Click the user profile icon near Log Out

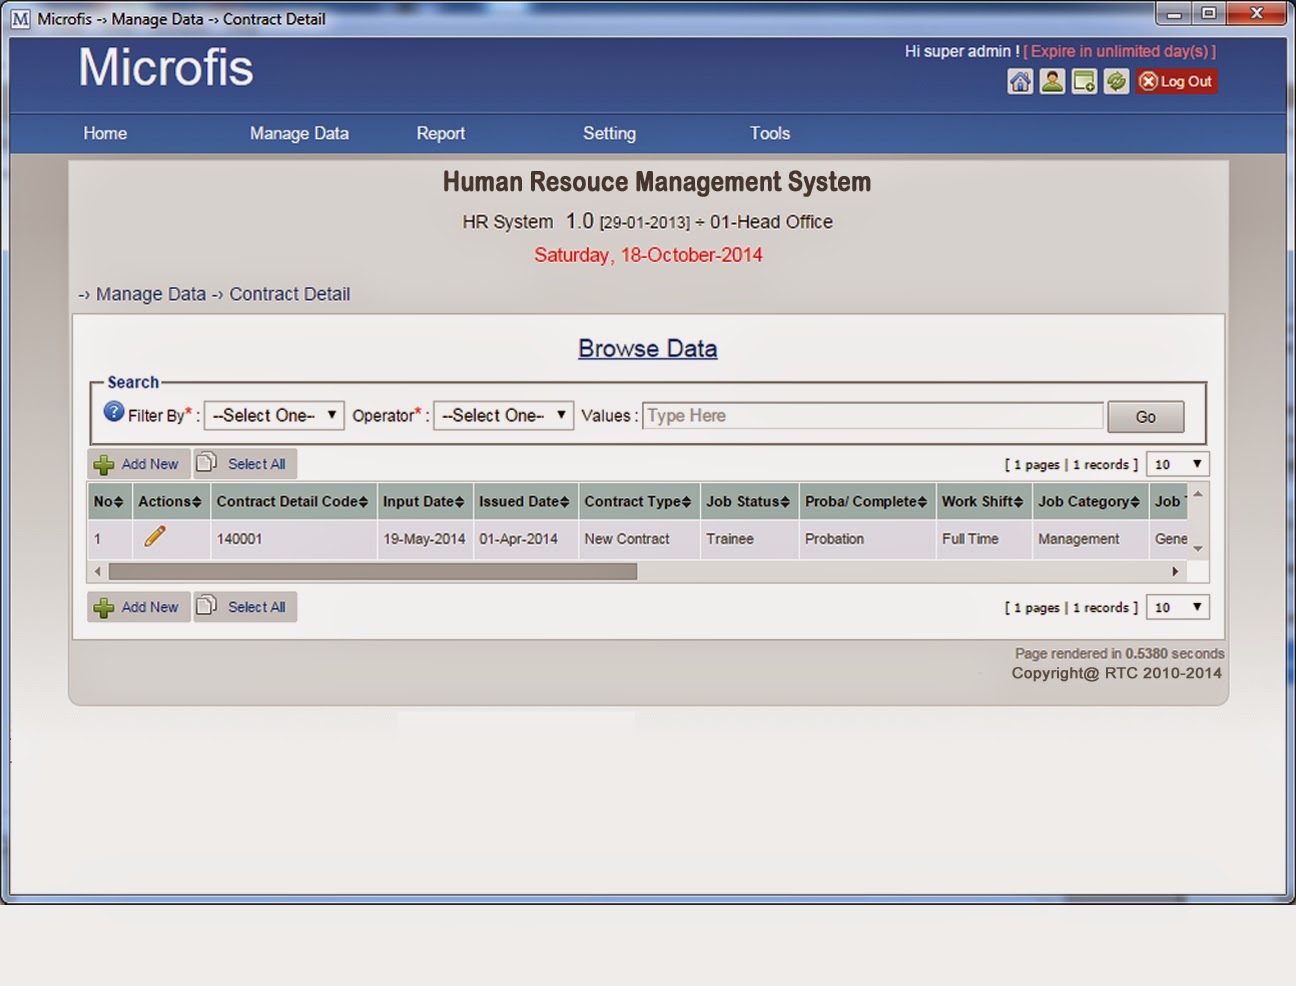coord(1052,81)
